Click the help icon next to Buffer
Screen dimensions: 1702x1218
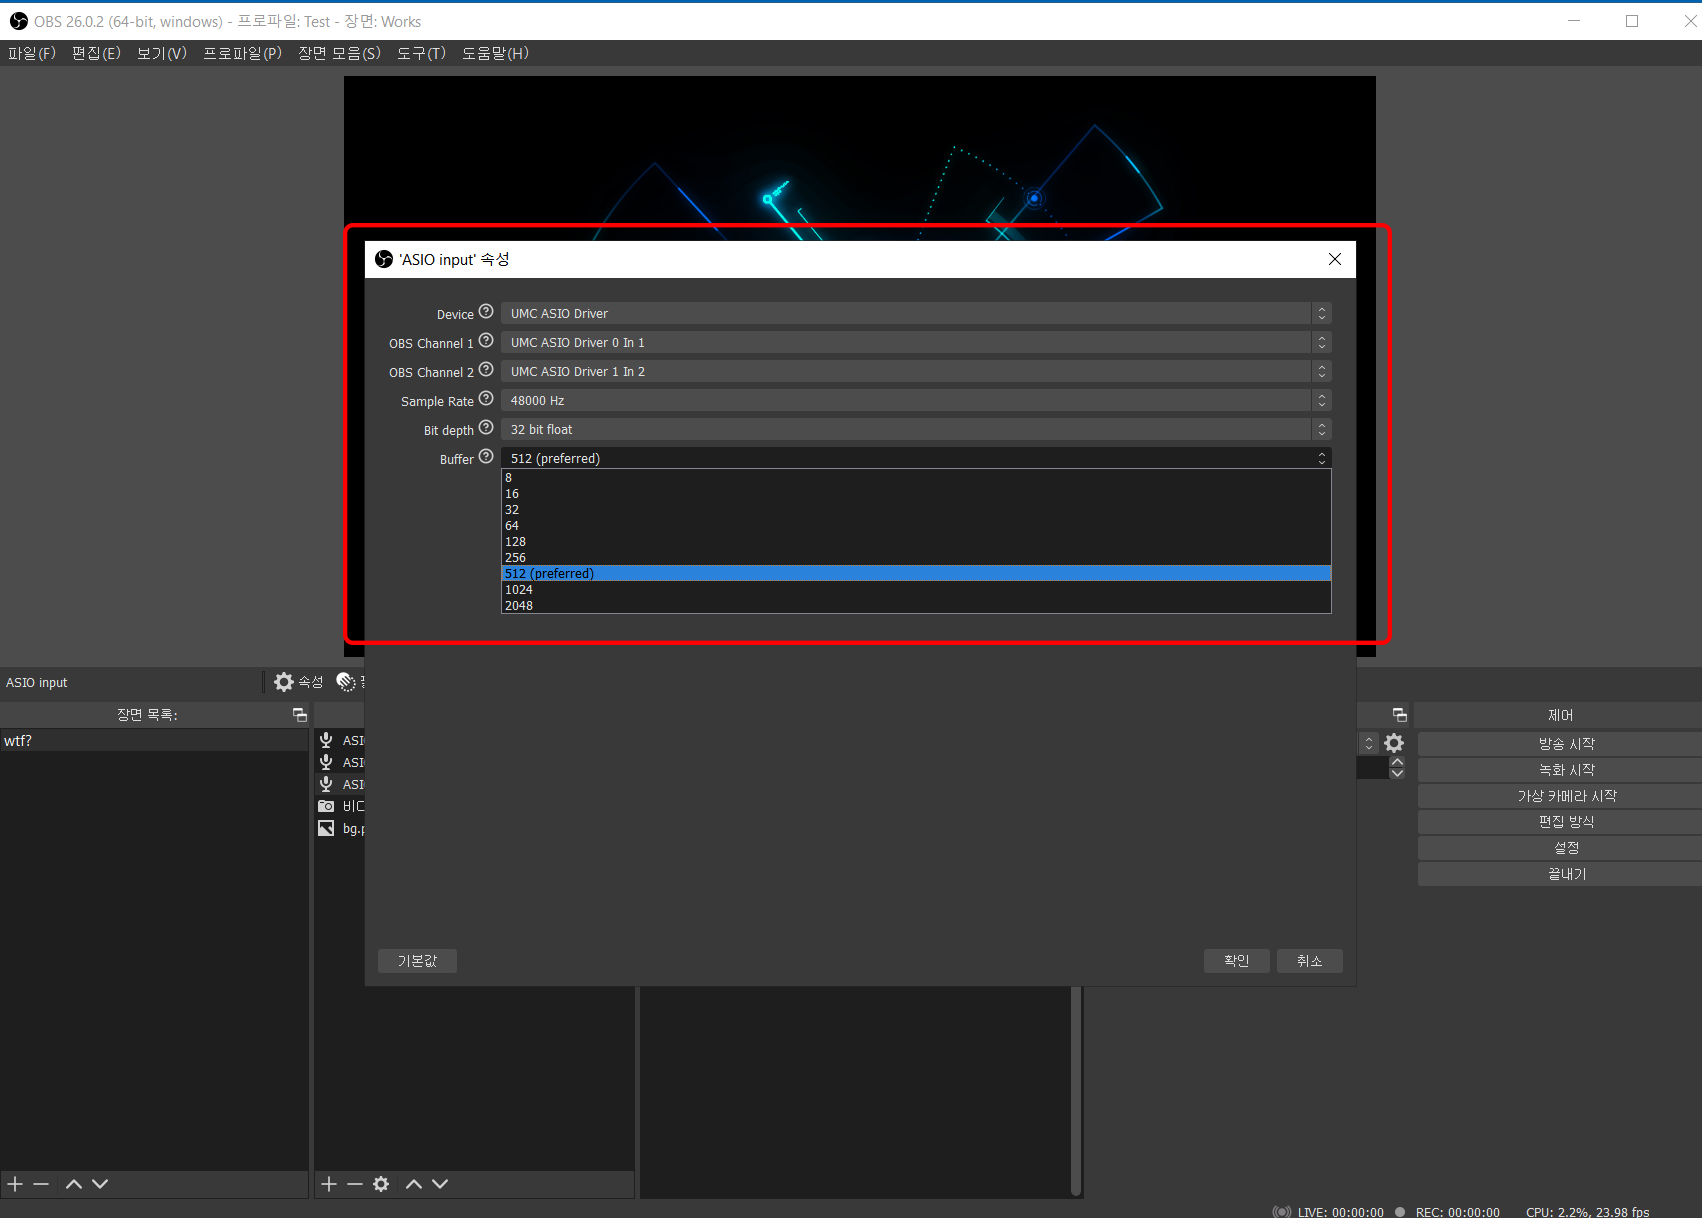[x=486, y=457]
